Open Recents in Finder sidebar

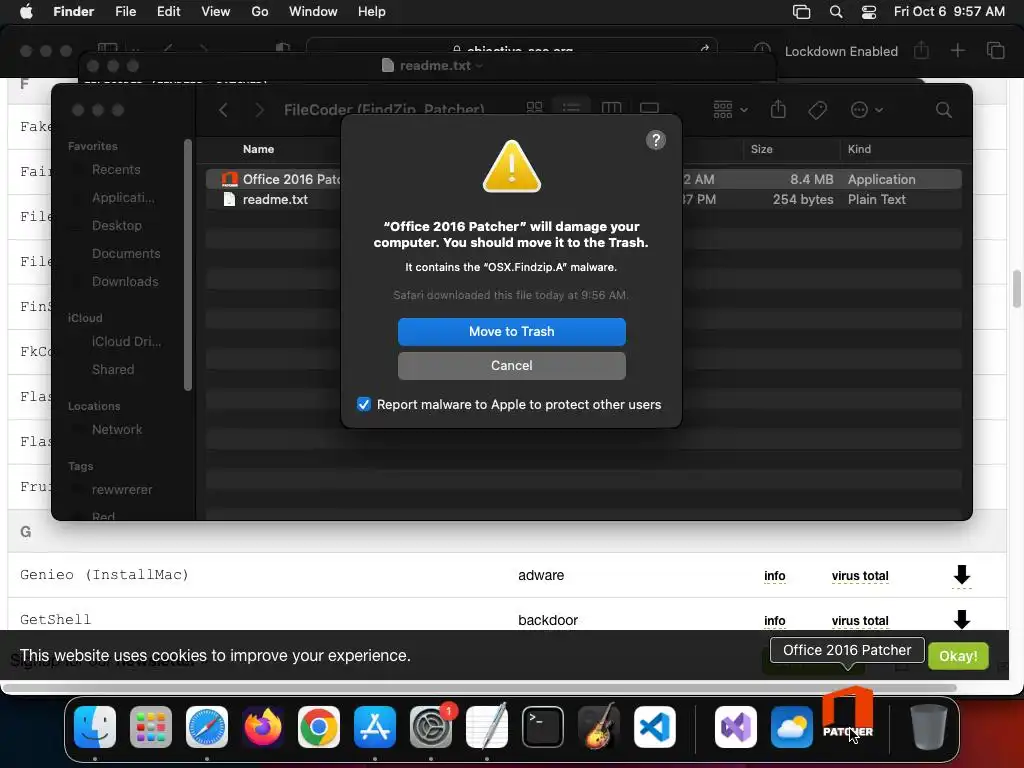116,170
